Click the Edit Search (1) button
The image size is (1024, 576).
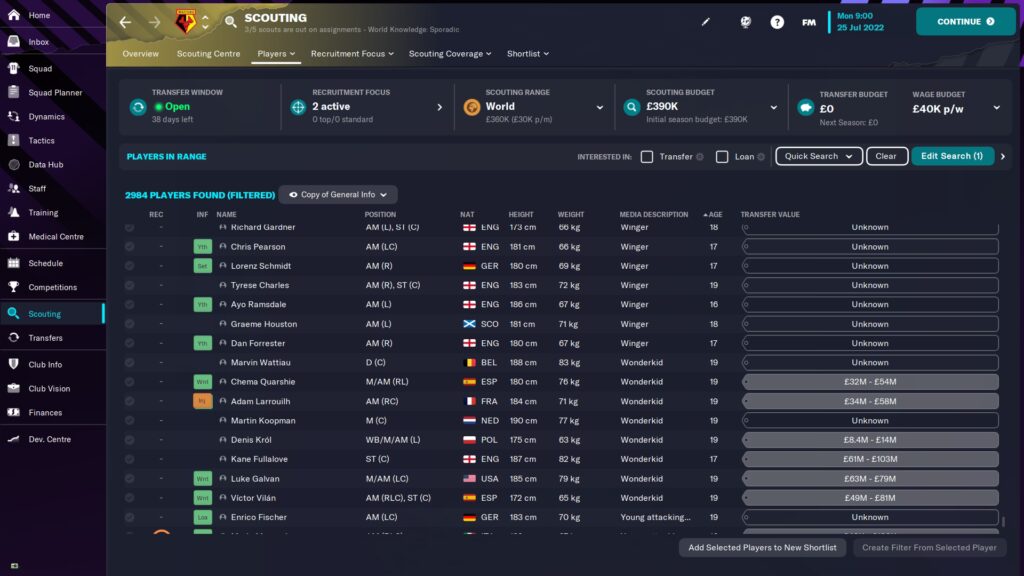(952, 156)
